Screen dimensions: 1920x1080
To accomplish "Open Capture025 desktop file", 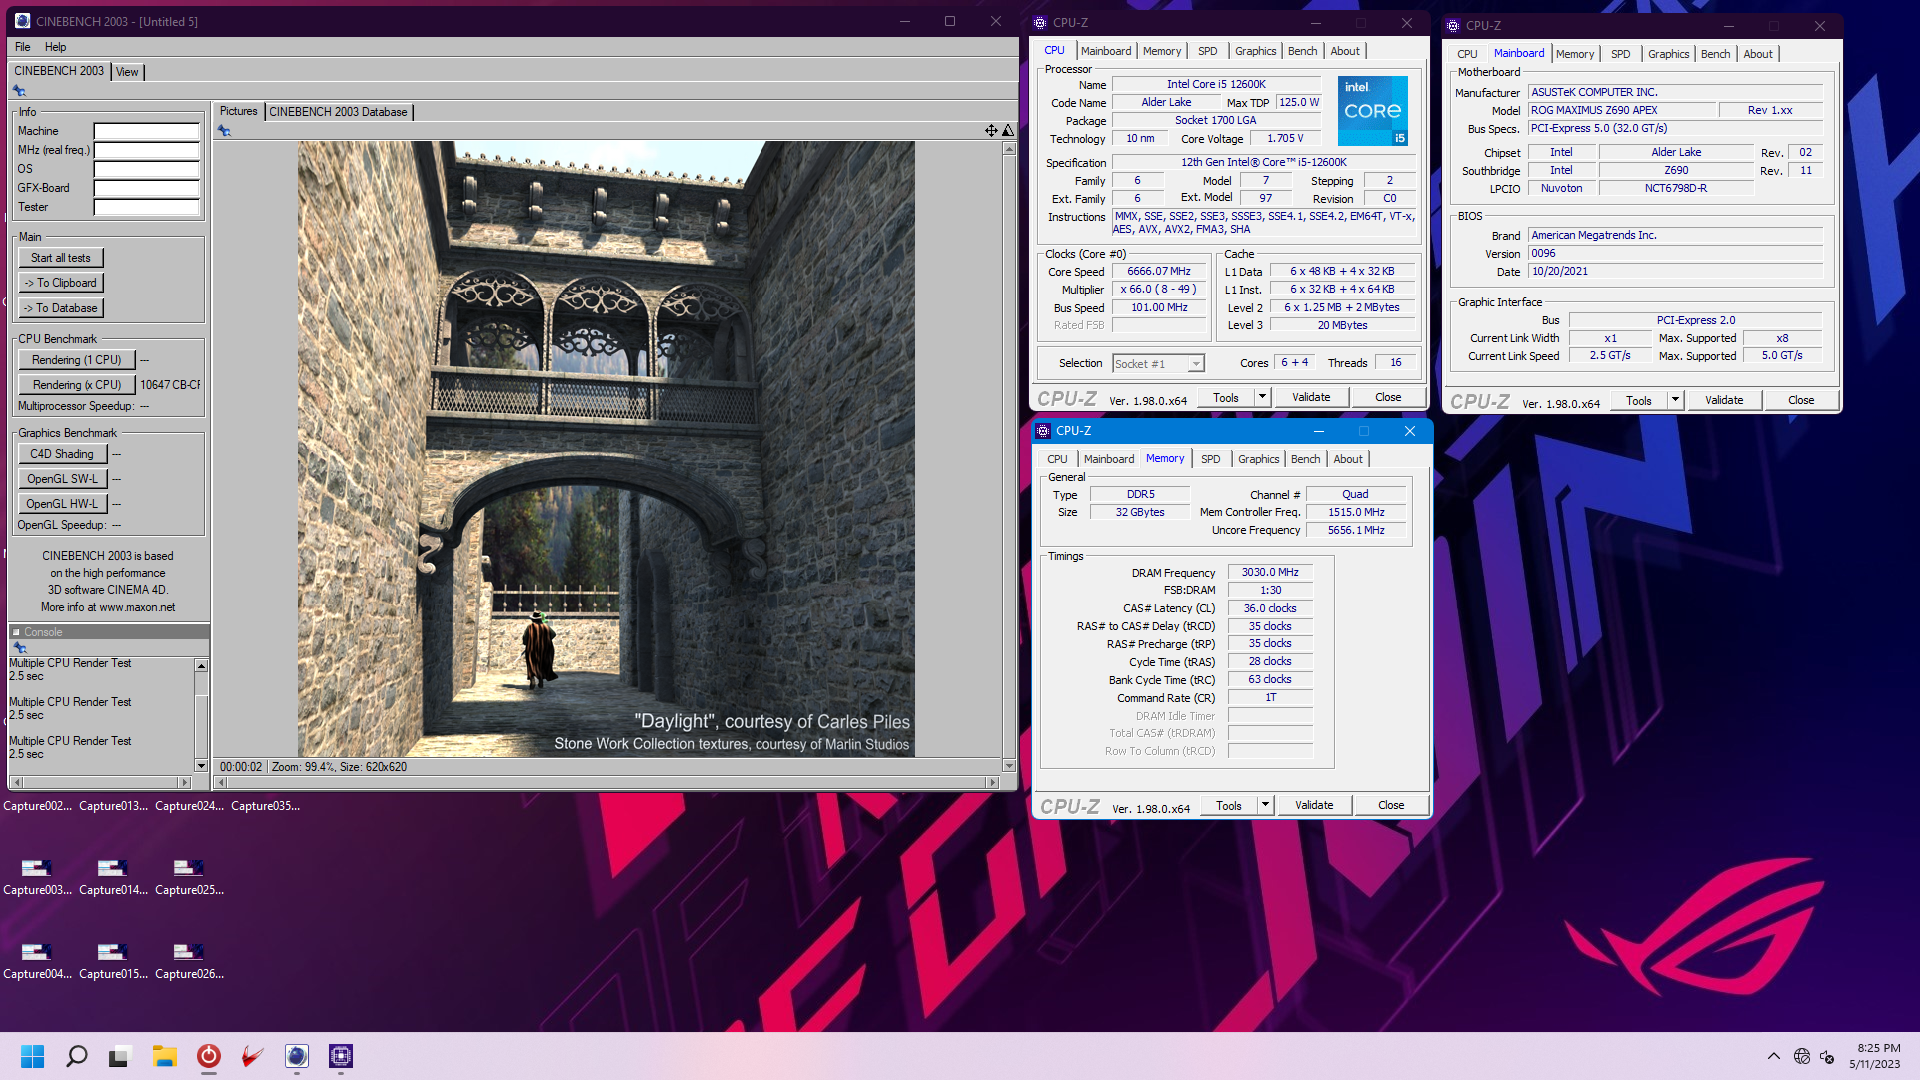I will (x=189, y=874).
